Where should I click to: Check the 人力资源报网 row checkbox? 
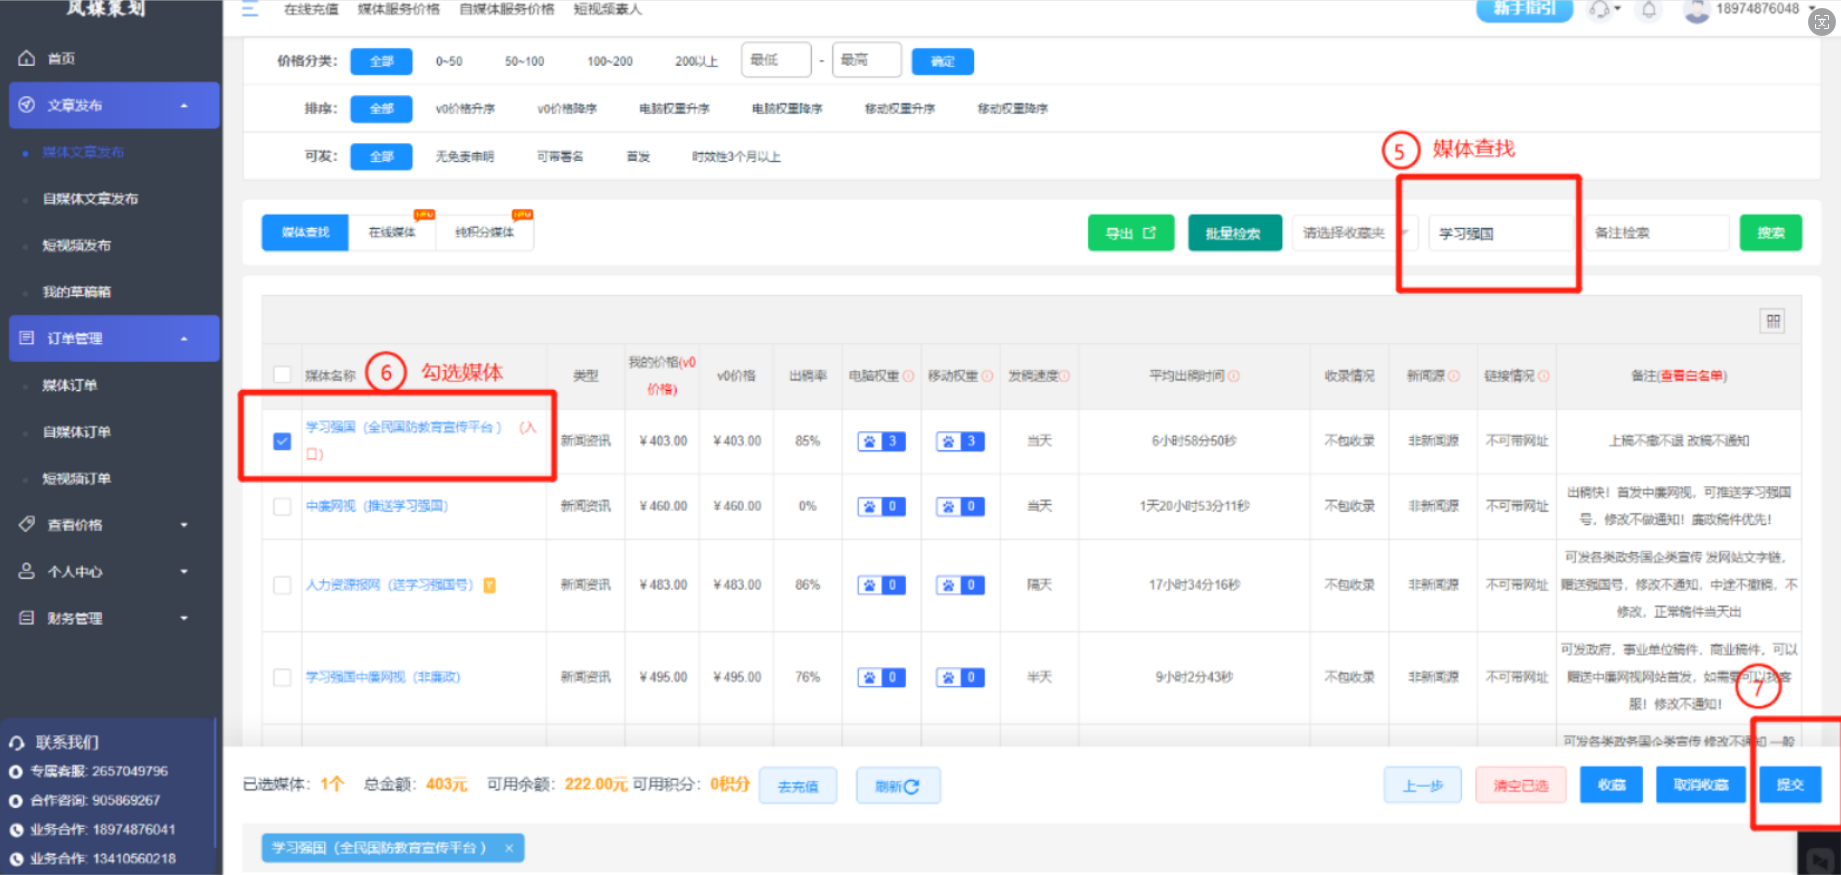pyautogui.click(x=282, y=585)
